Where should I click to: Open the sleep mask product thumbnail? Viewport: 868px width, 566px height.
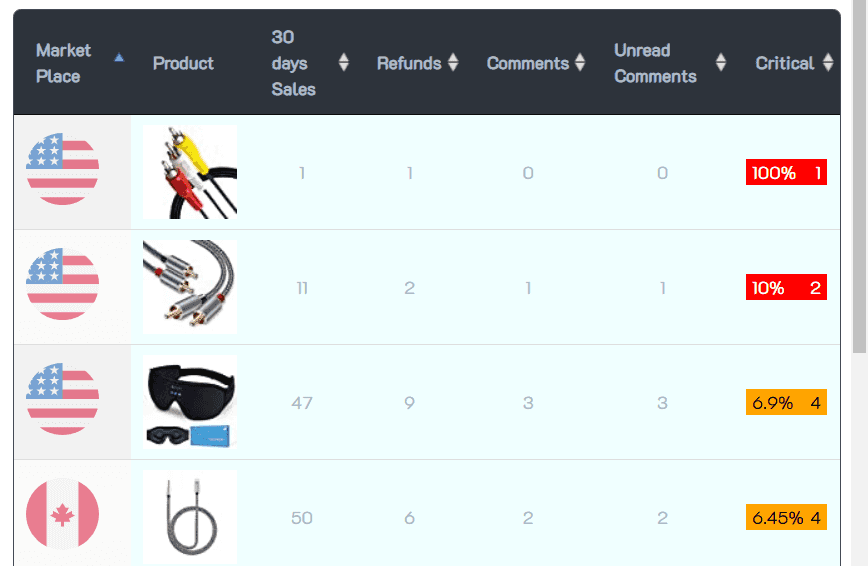tap(190, 402)
